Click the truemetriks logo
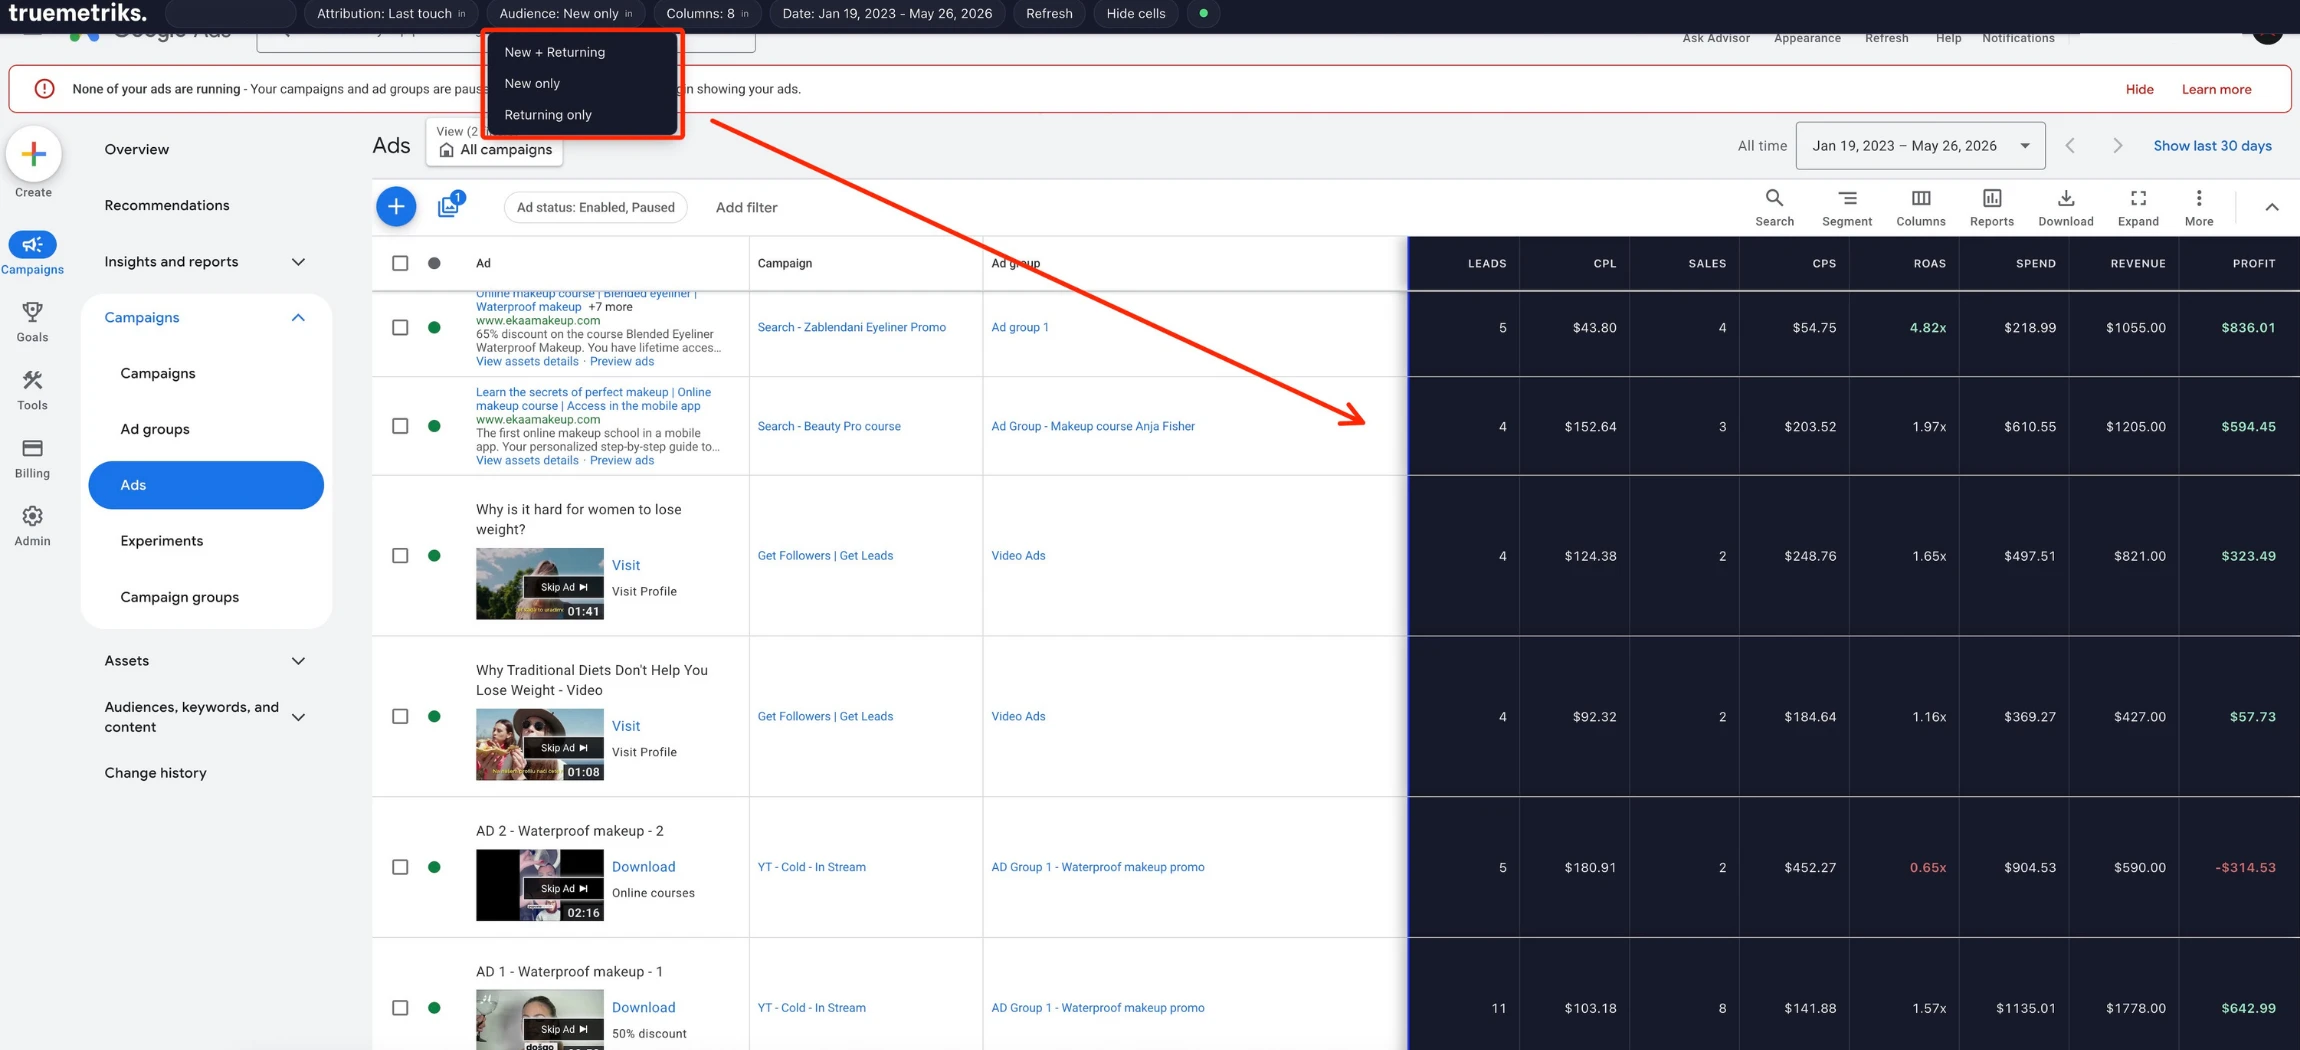This screenshot has height=1050, width=2300. point(77,13)
